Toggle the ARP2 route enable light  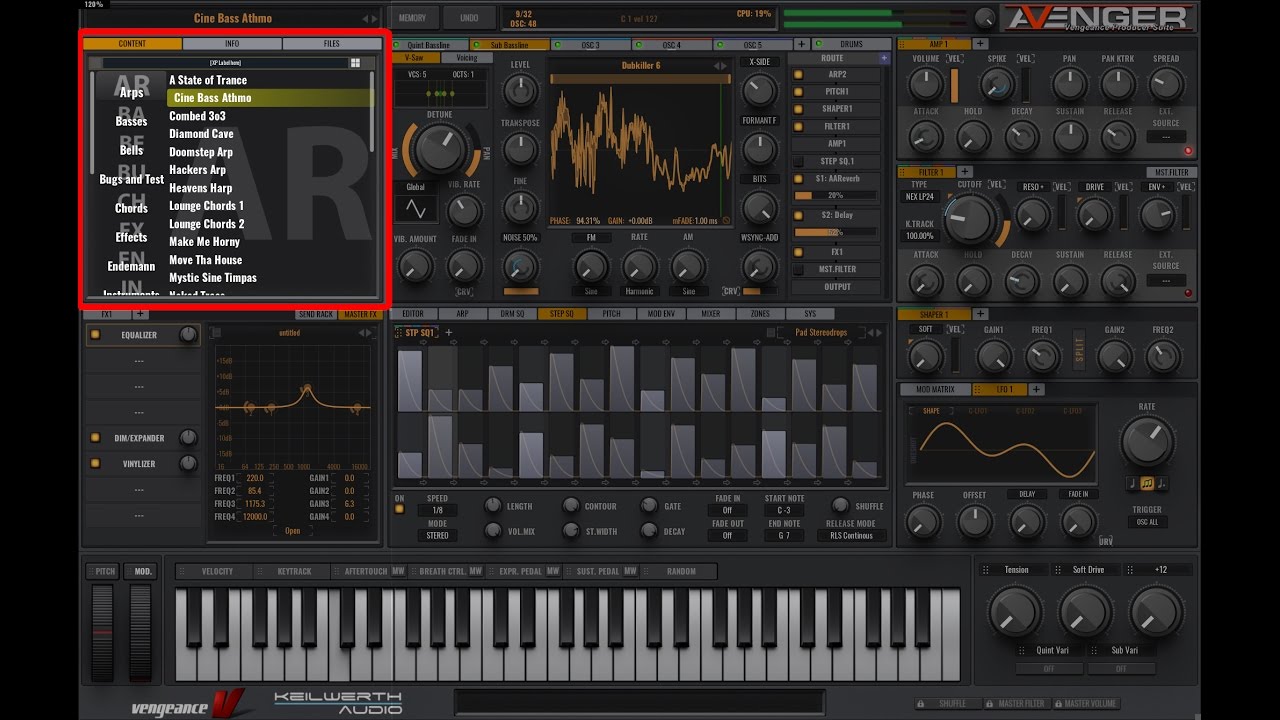pyautogui.click(x=797, y=74)
